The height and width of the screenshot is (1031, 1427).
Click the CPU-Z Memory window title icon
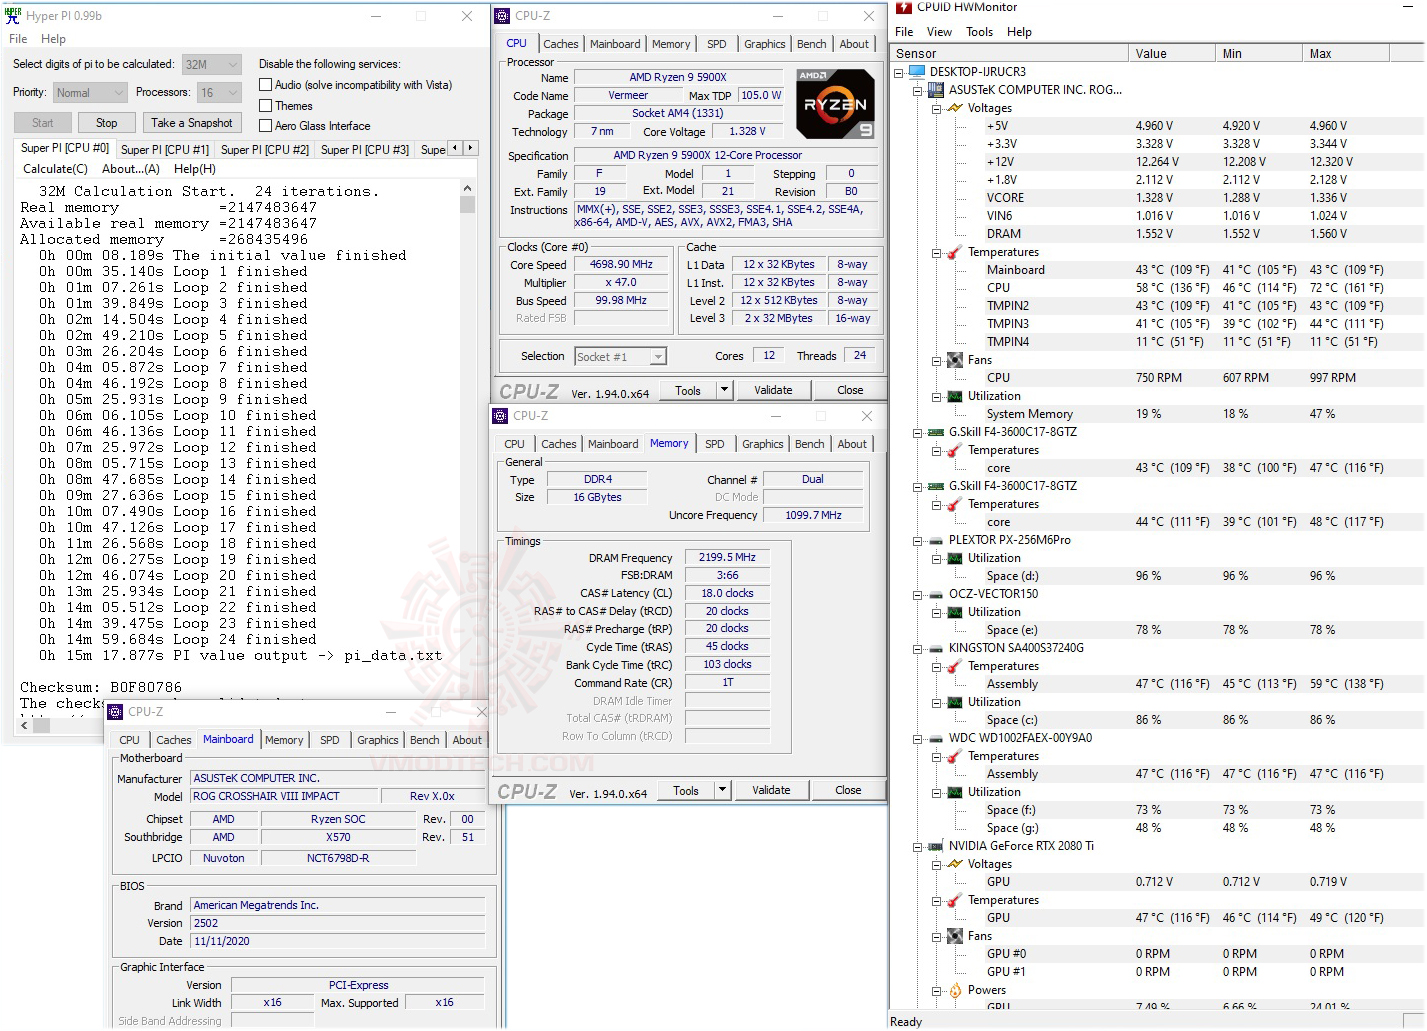(x=500, y=416)
